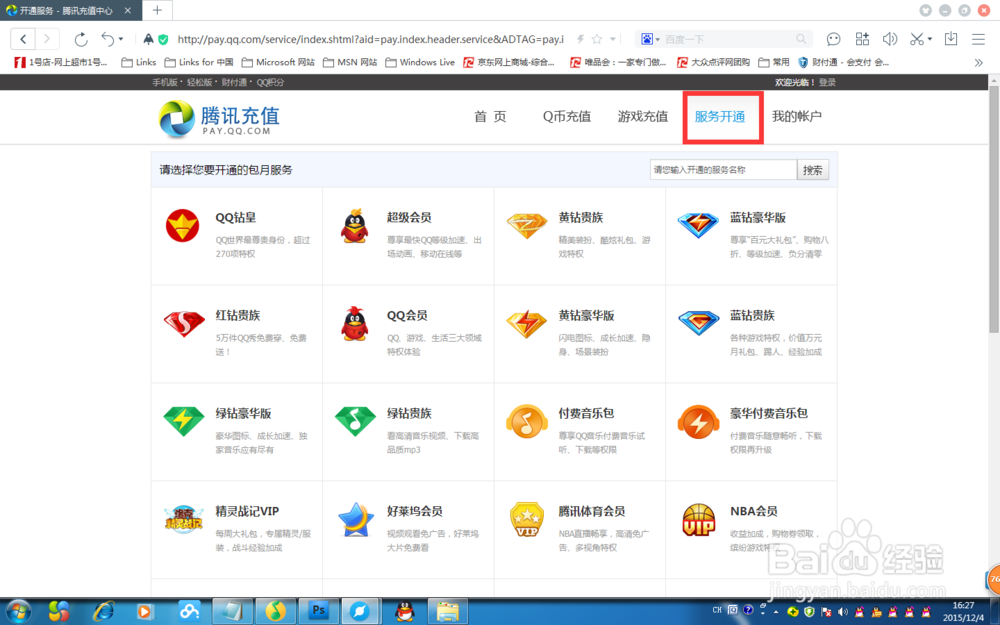The image size is (1000, 625).
Task: Select the 超级会员 crown icon
Action: coord(354,227)
